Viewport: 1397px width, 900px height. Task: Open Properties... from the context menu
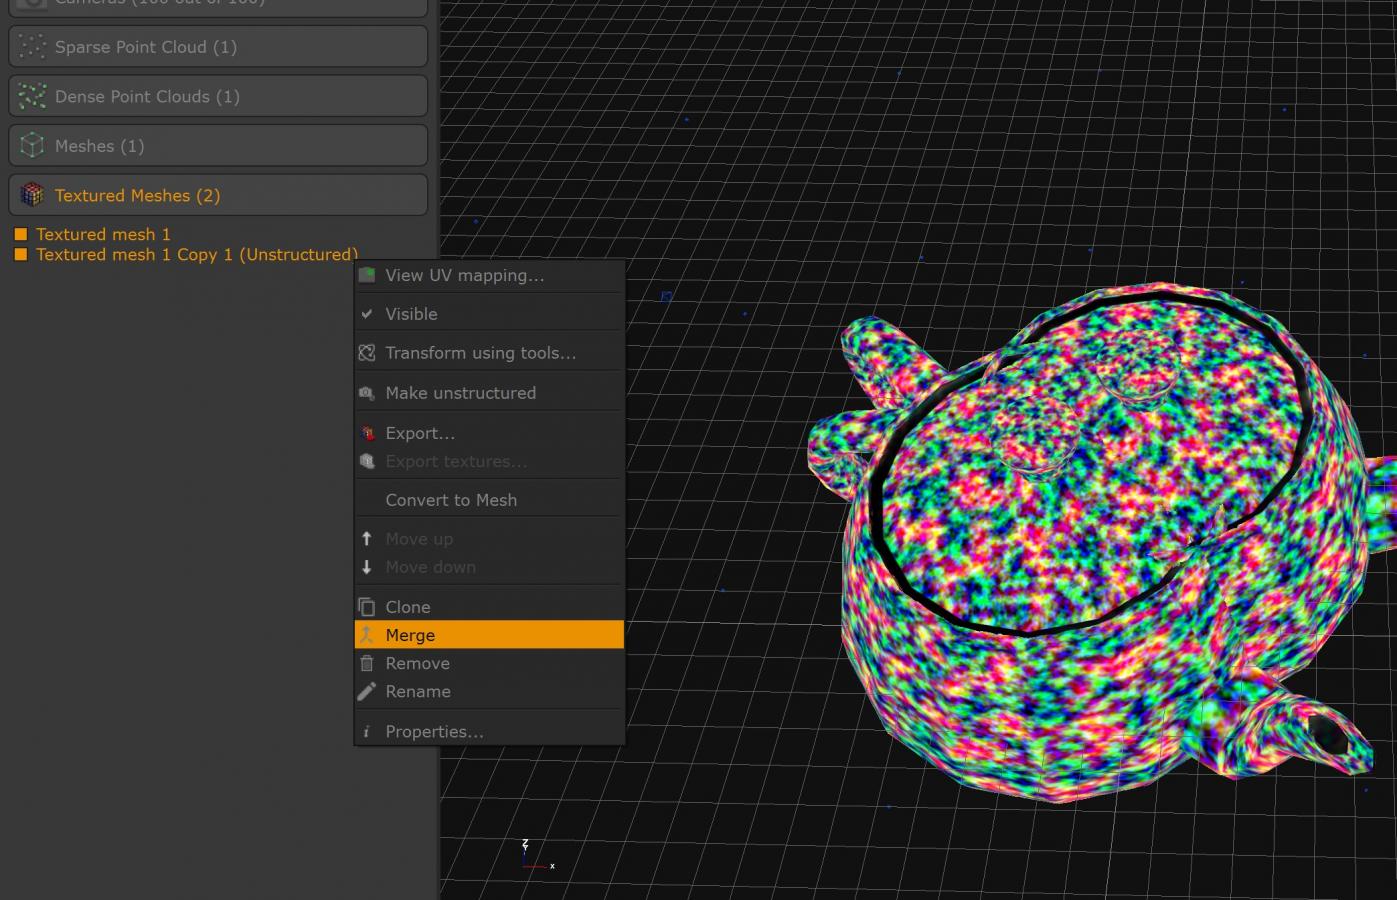click(489, 732)
